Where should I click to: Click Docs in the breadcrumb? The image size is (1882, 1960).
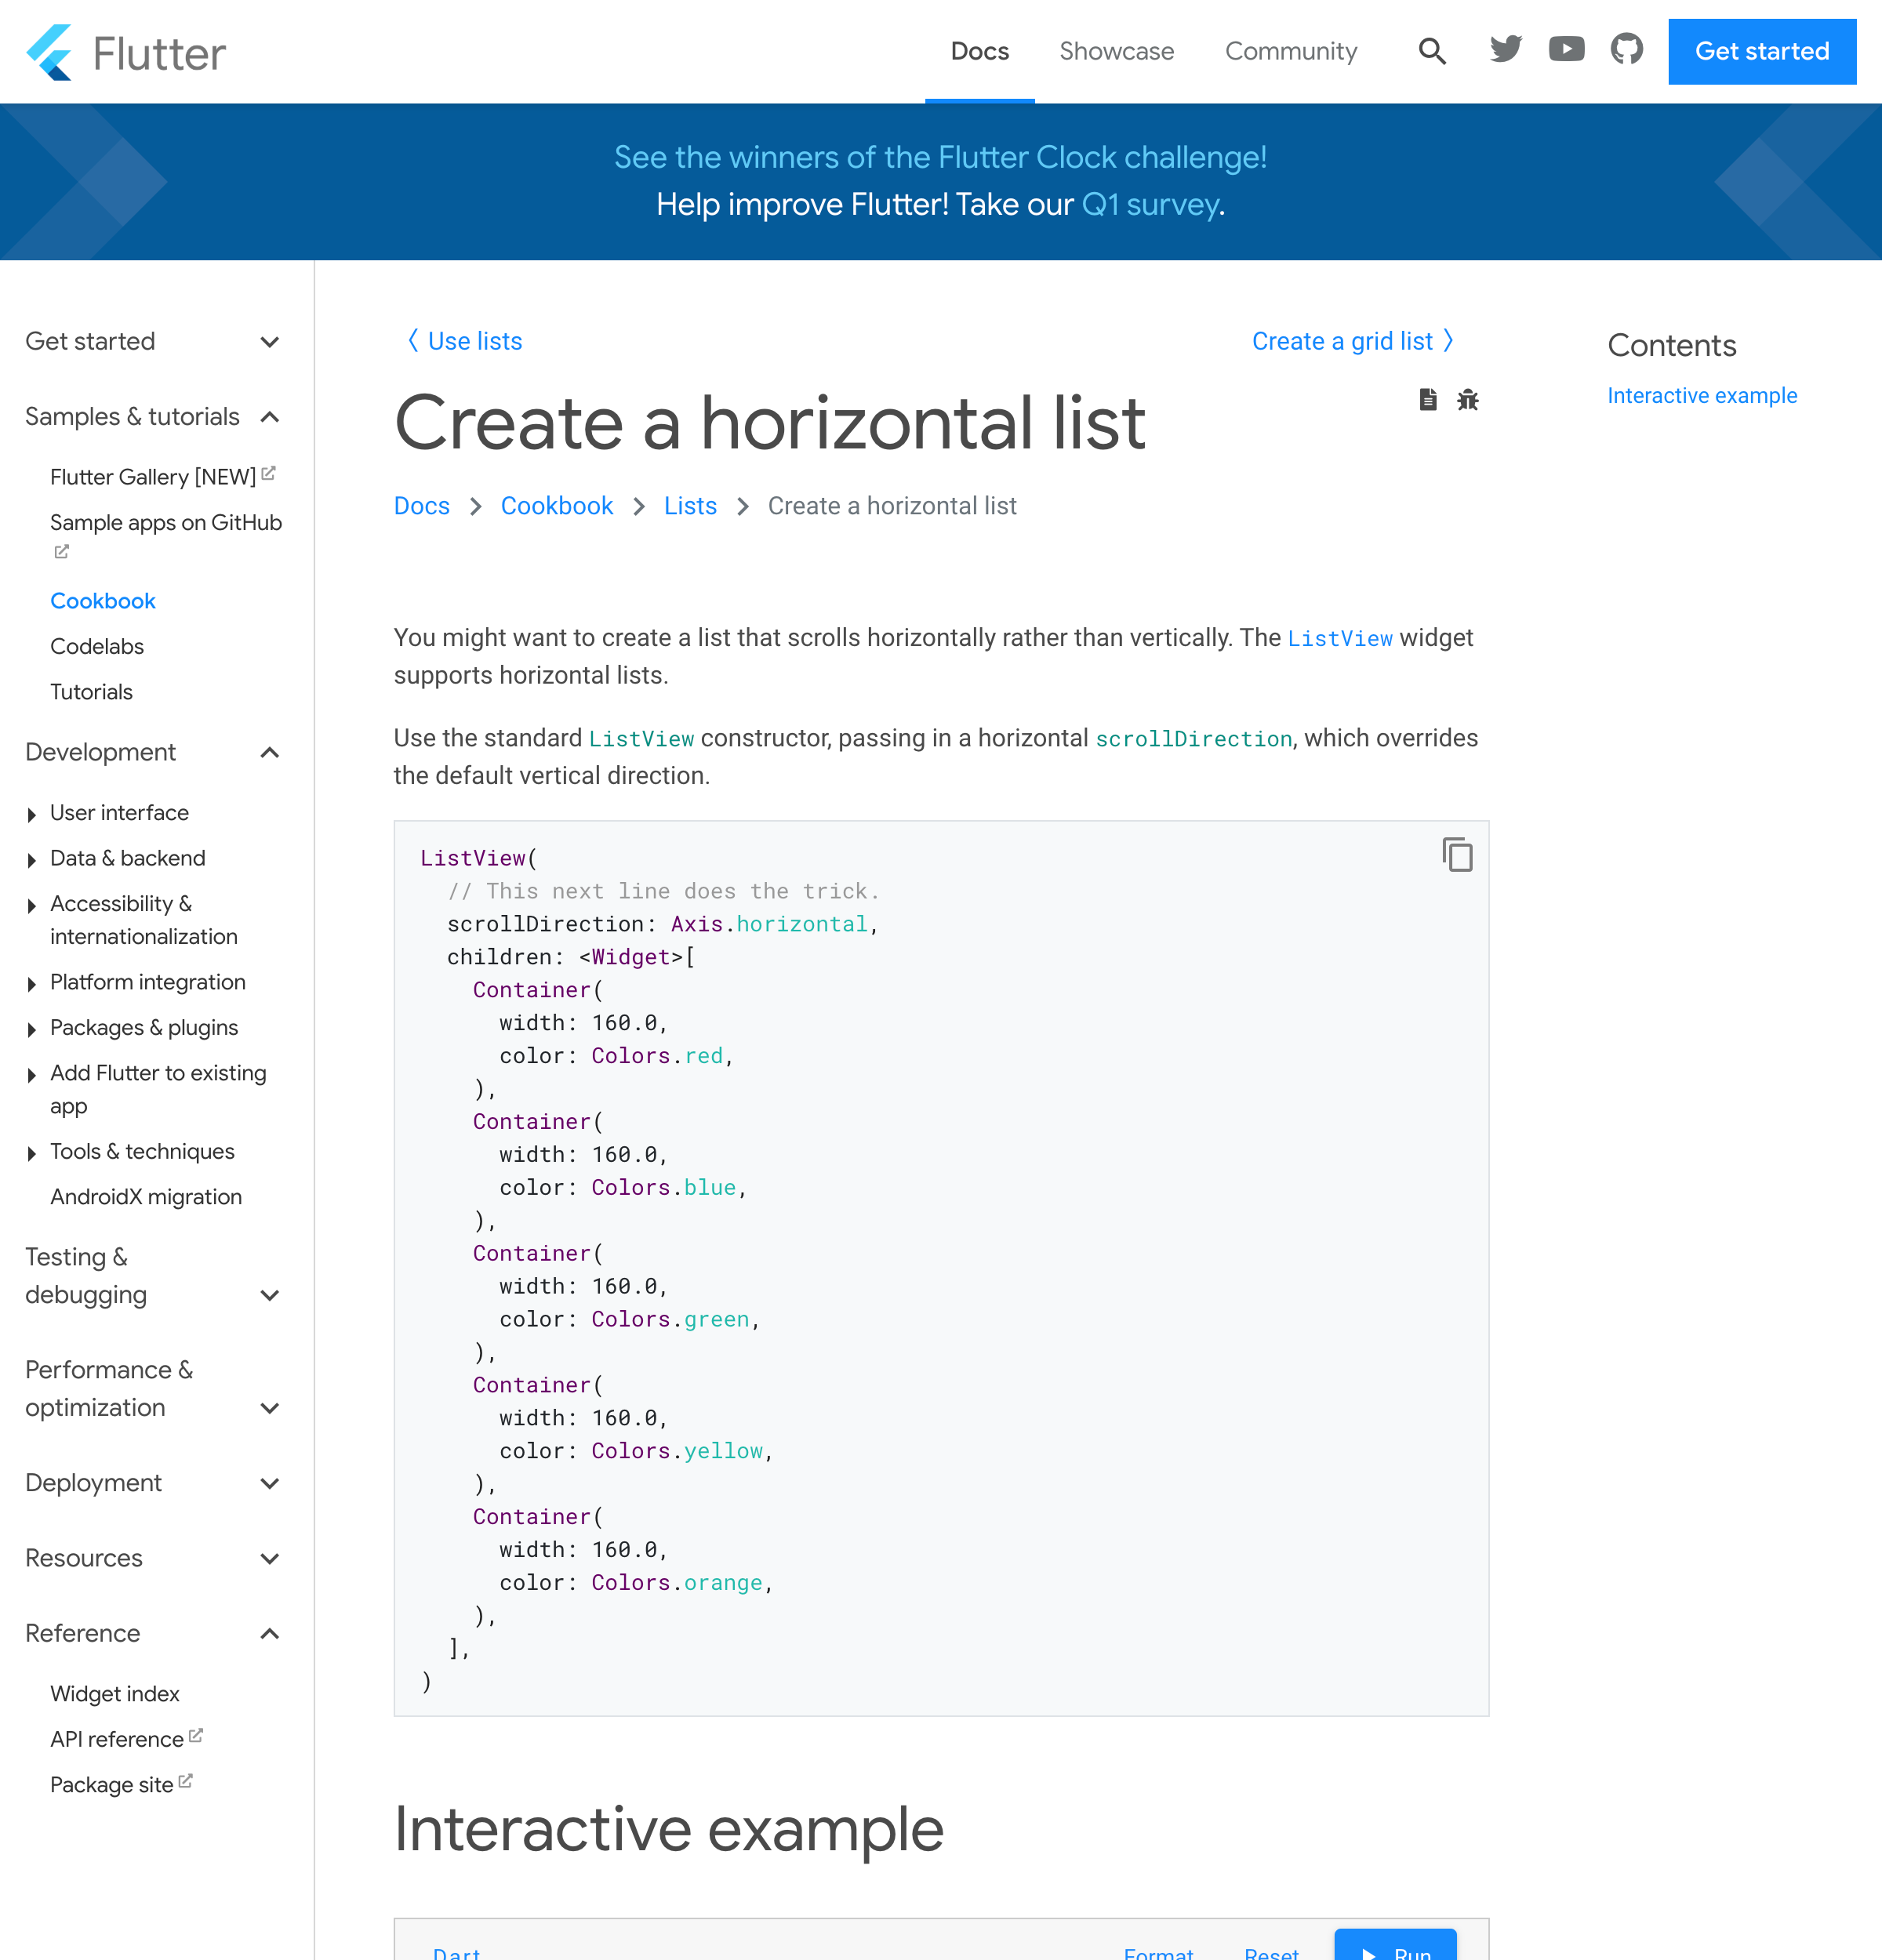pyautogui.click(x=422, y=506)
